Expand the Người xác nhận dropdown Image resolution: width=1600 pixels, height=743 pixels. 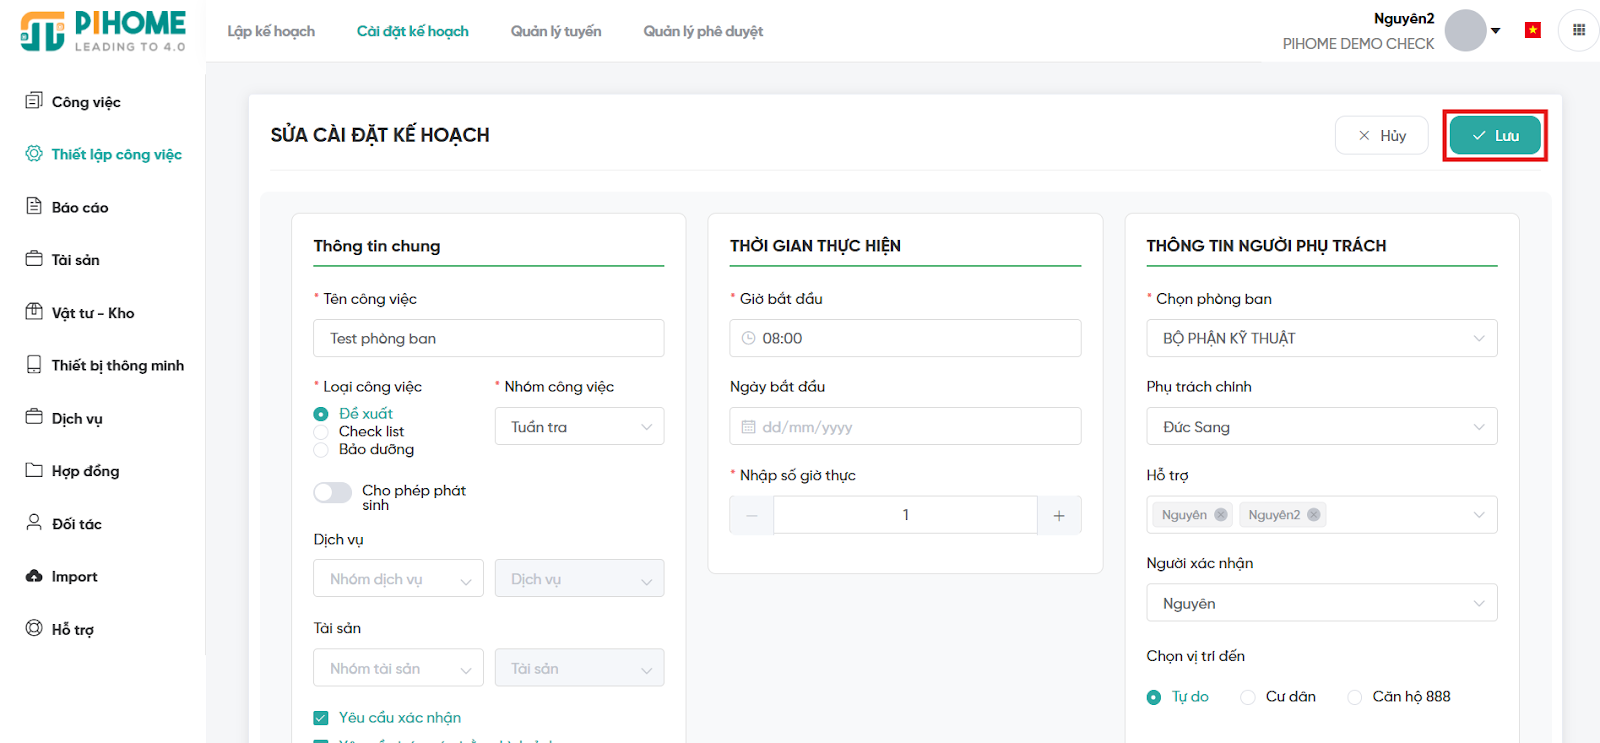[1321, 604]
